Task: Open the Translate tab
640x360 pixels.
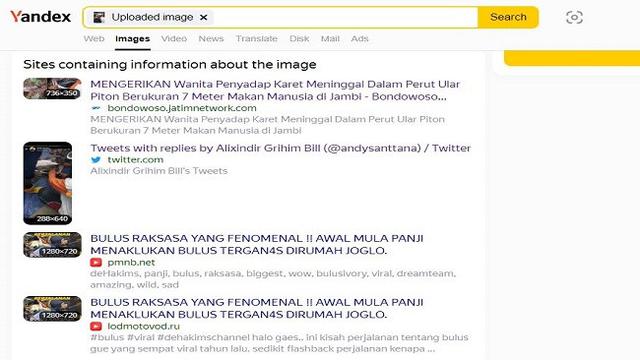Action: 256,39
